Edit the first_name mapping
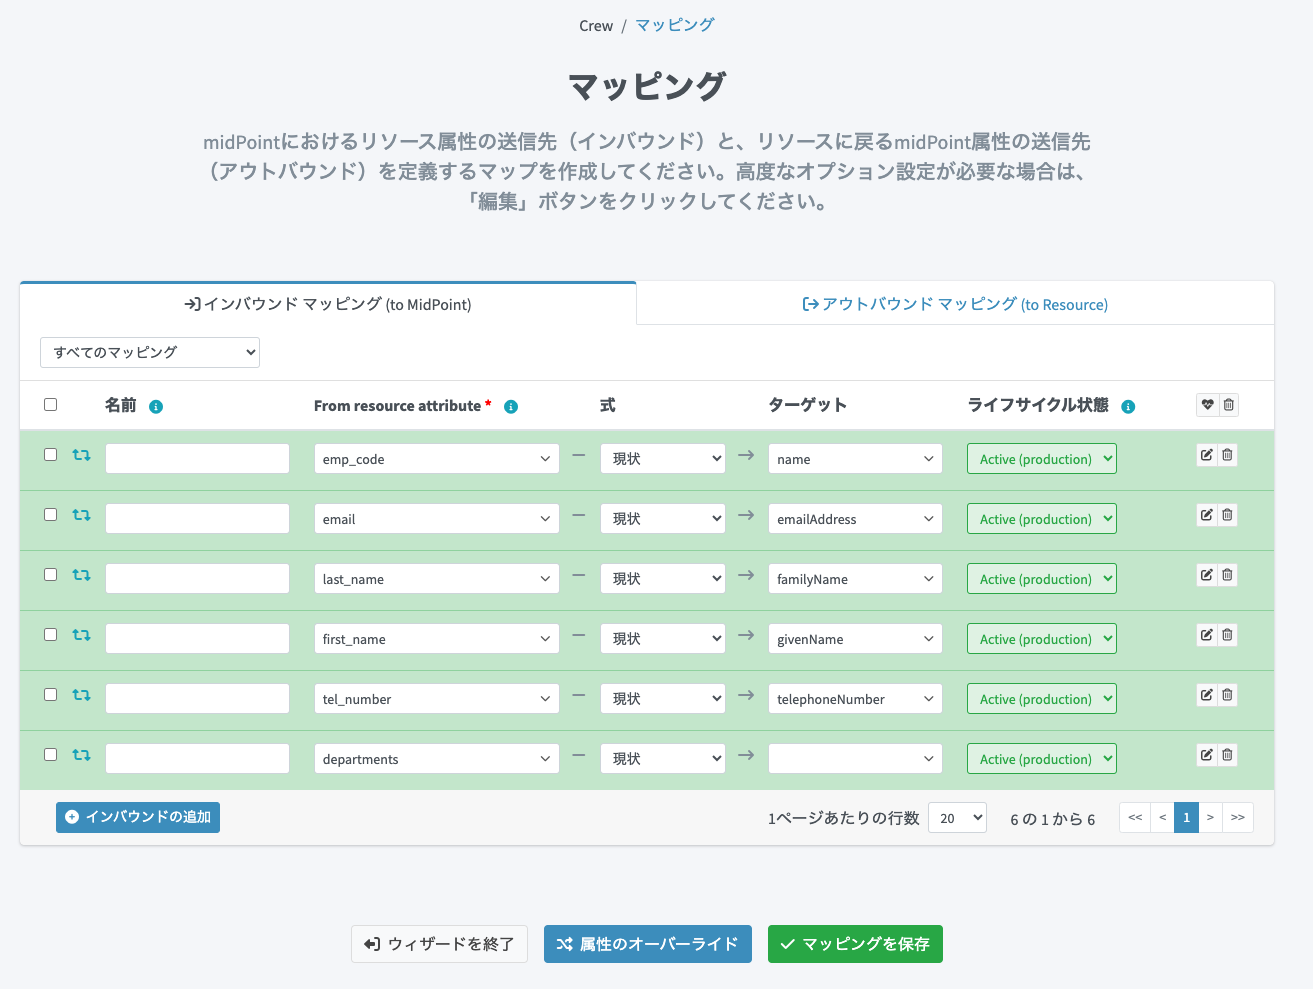Image resolution: width=1313 pixels, height=989 pixels. pos(1207,635)
